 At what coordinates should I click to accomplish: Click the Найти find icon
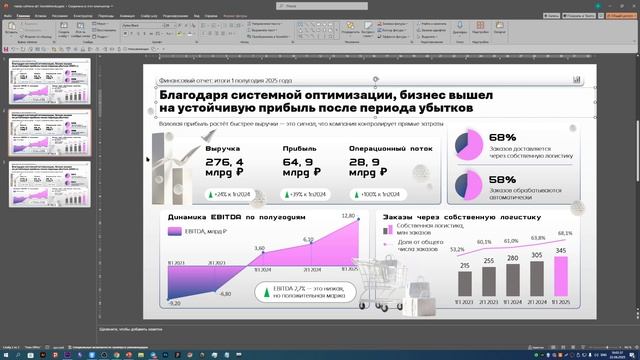pos(418,24)
